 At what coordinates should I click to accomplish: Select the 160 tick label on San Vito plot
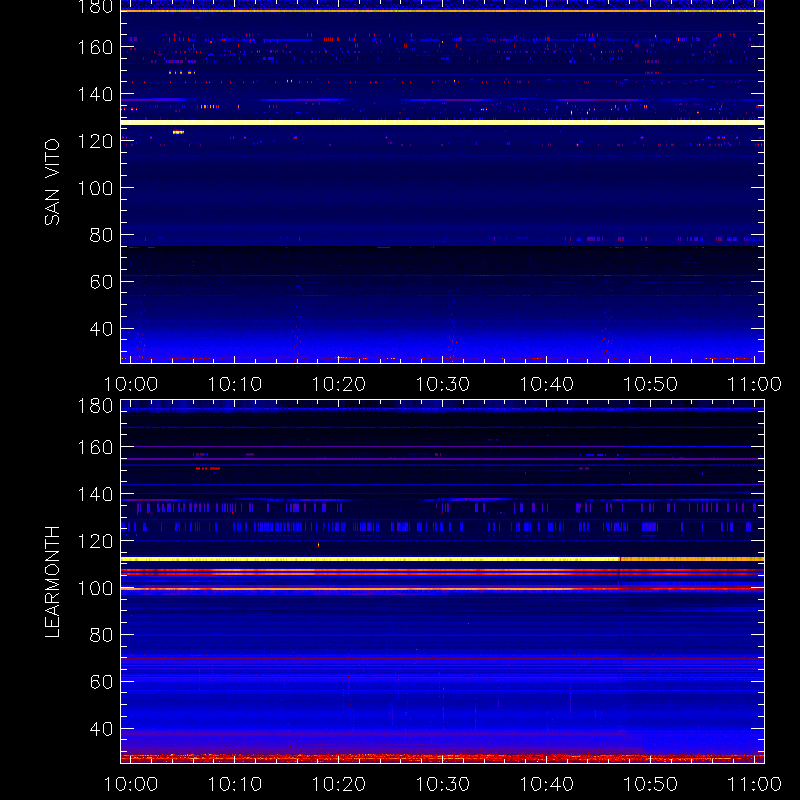[x=95, y=47]
